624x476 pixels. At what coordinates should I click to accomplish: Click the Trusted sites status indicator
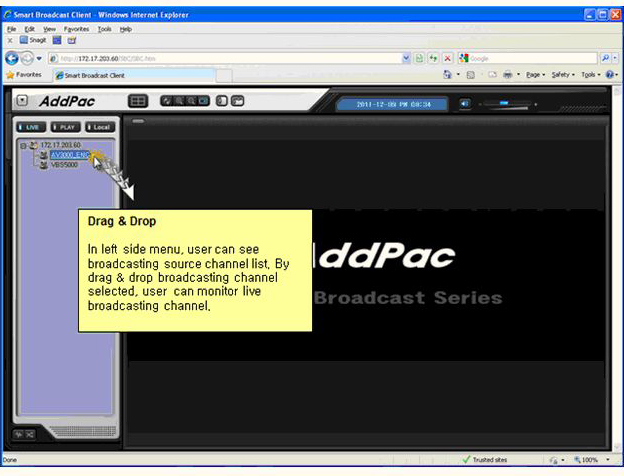pos(485,460)
